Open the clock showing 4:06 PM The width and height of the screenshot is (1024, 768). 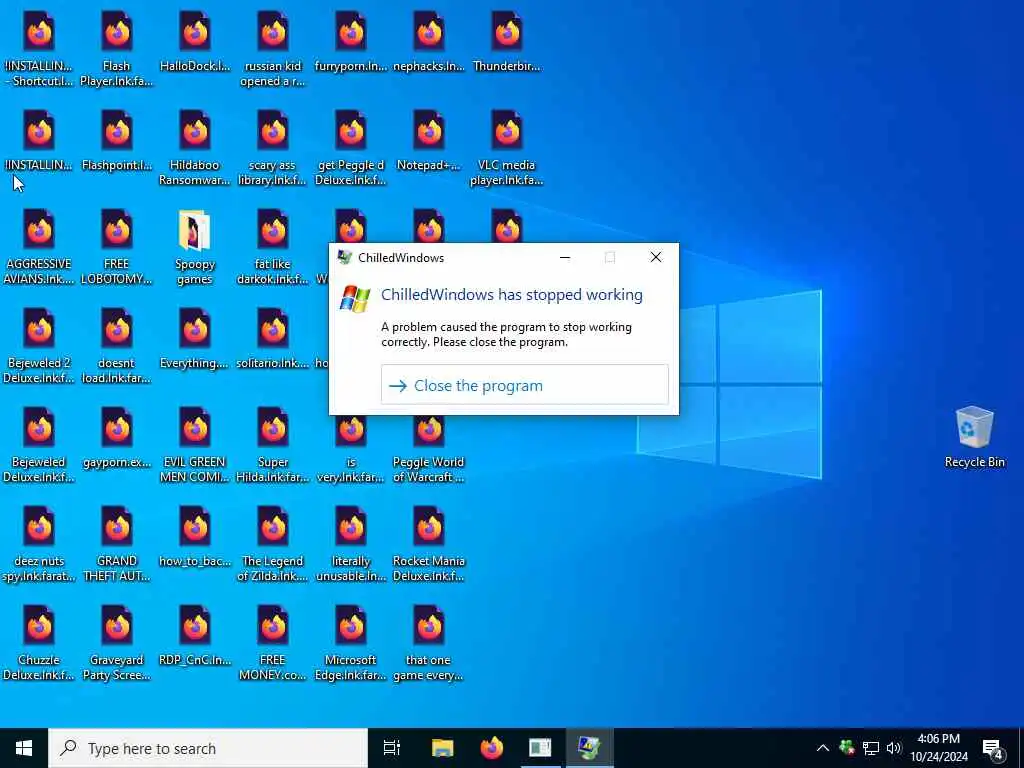click(x=938, y=748)
